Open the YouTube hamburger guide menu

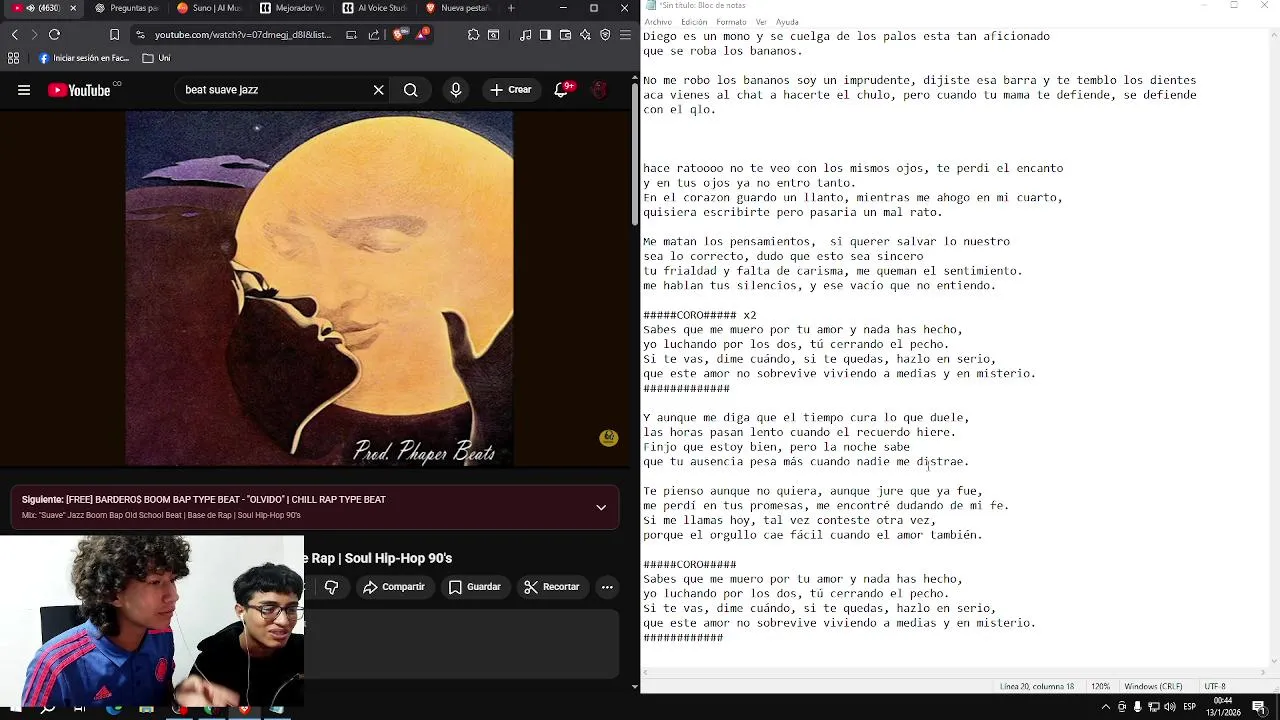[24, 90]
